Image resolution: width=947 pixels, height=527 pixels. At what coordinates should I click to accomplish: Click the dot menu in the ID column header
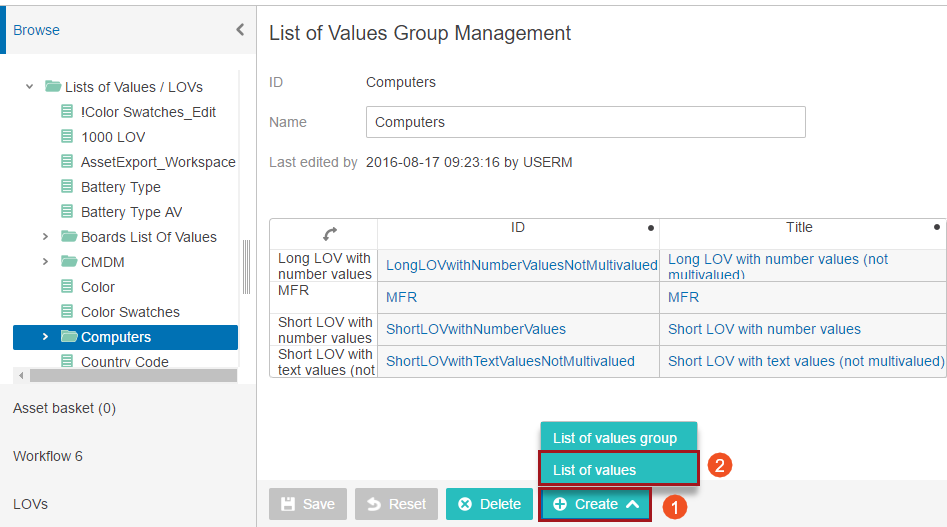(x=650, y=228)
